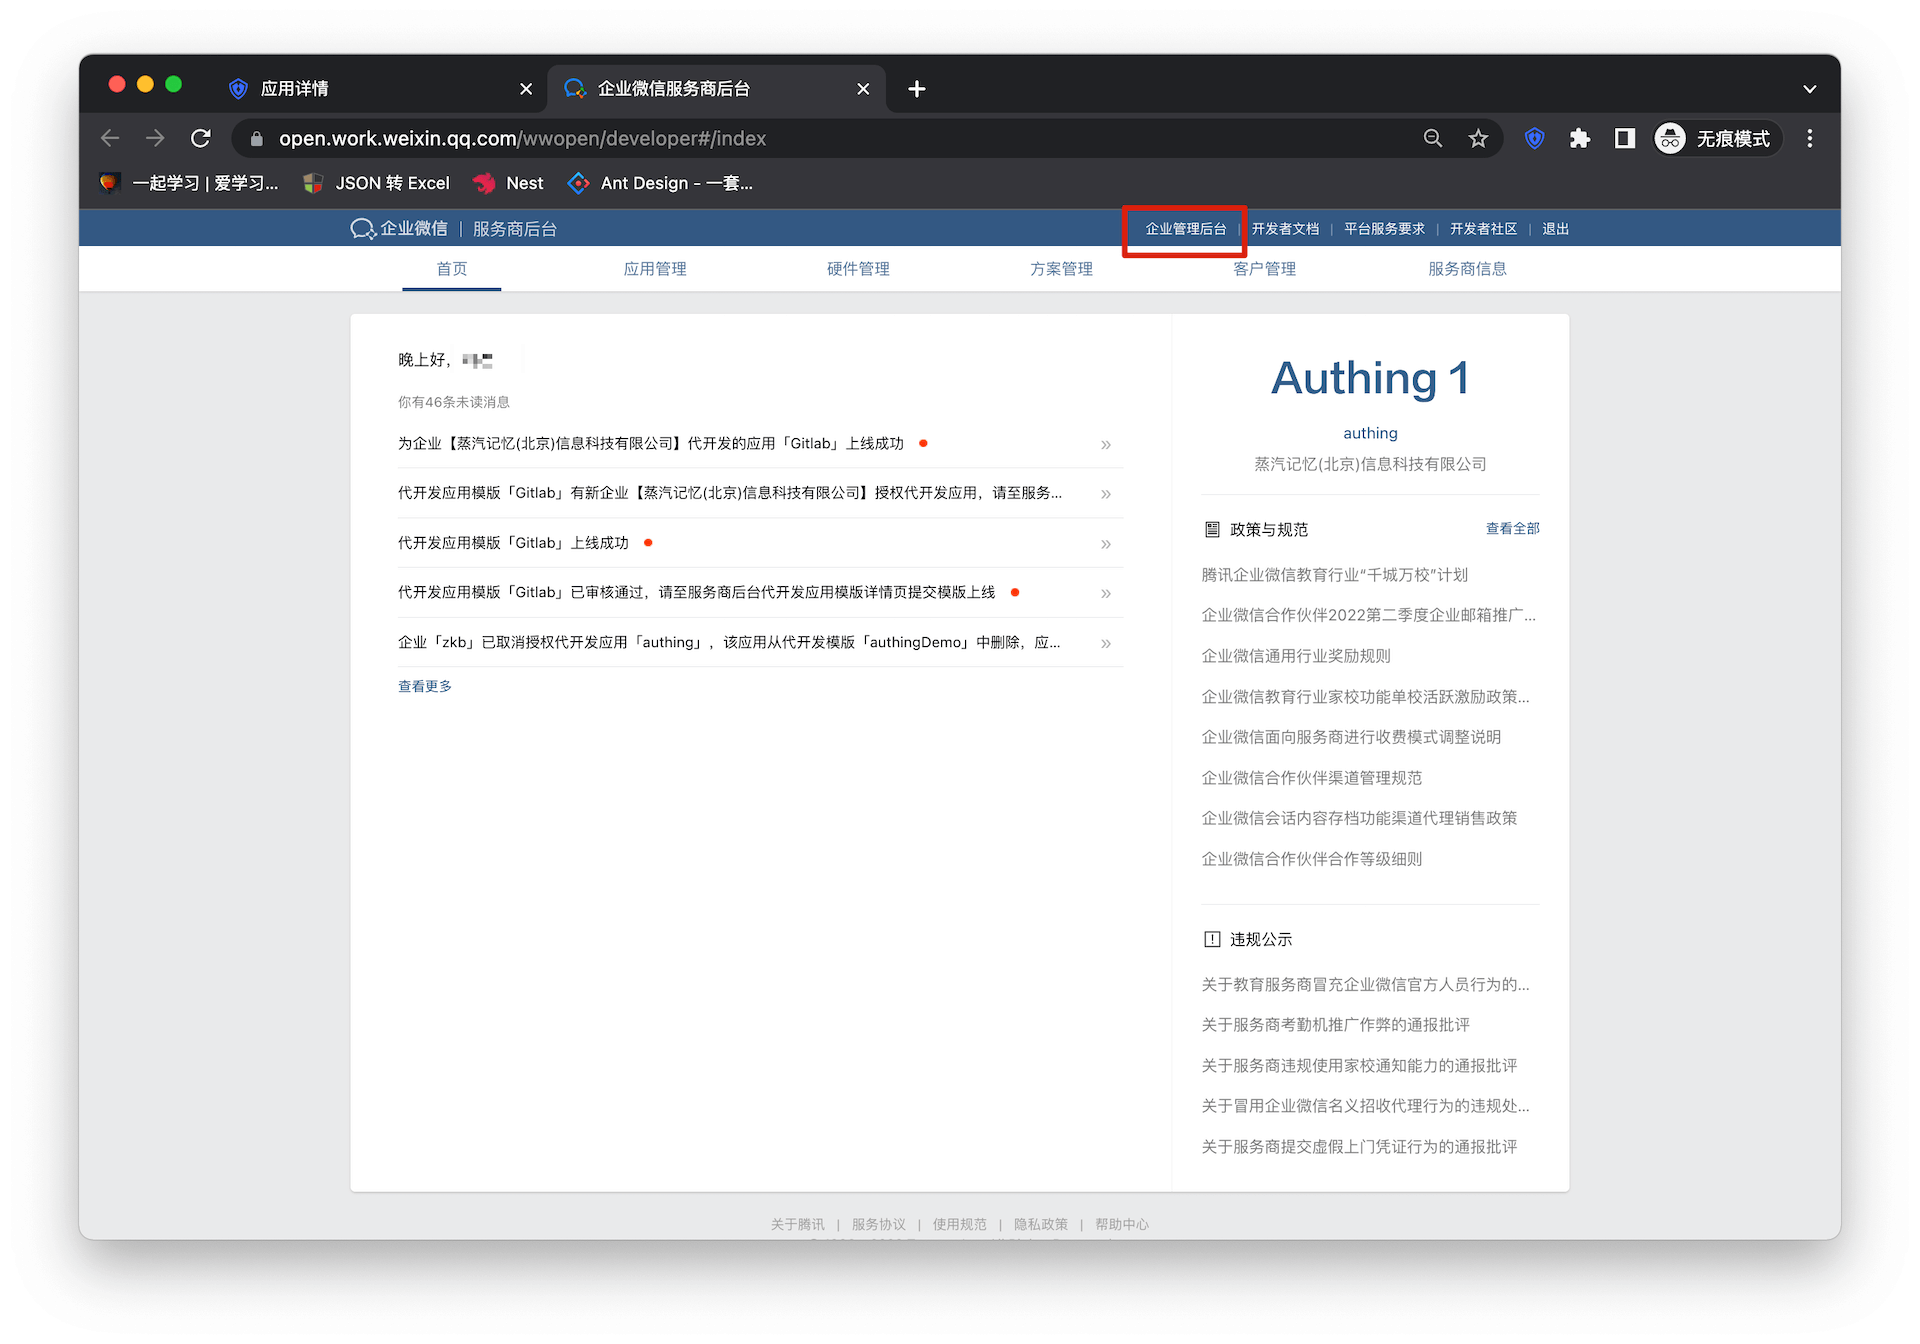Switch to the 应用详情 browser tab
The height and width of the screenshot is (1344, 1920).
click(x=294, y=89)
